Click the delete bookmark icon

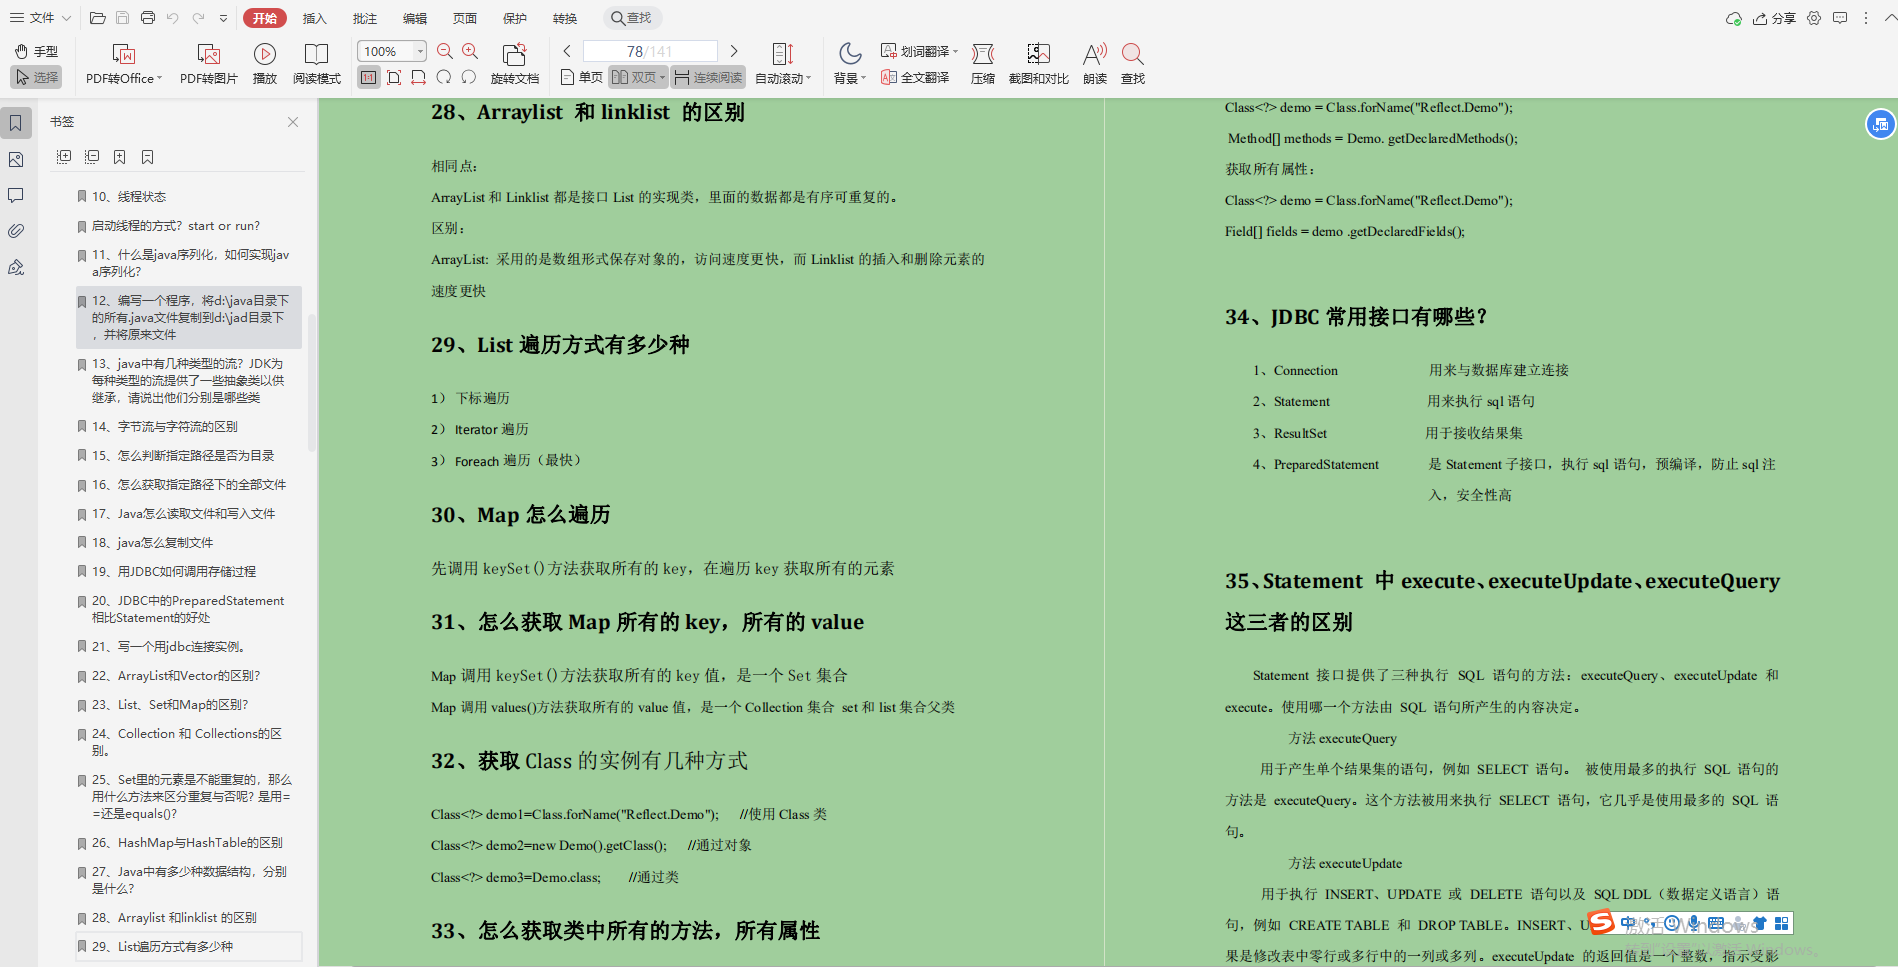point(148,157)
